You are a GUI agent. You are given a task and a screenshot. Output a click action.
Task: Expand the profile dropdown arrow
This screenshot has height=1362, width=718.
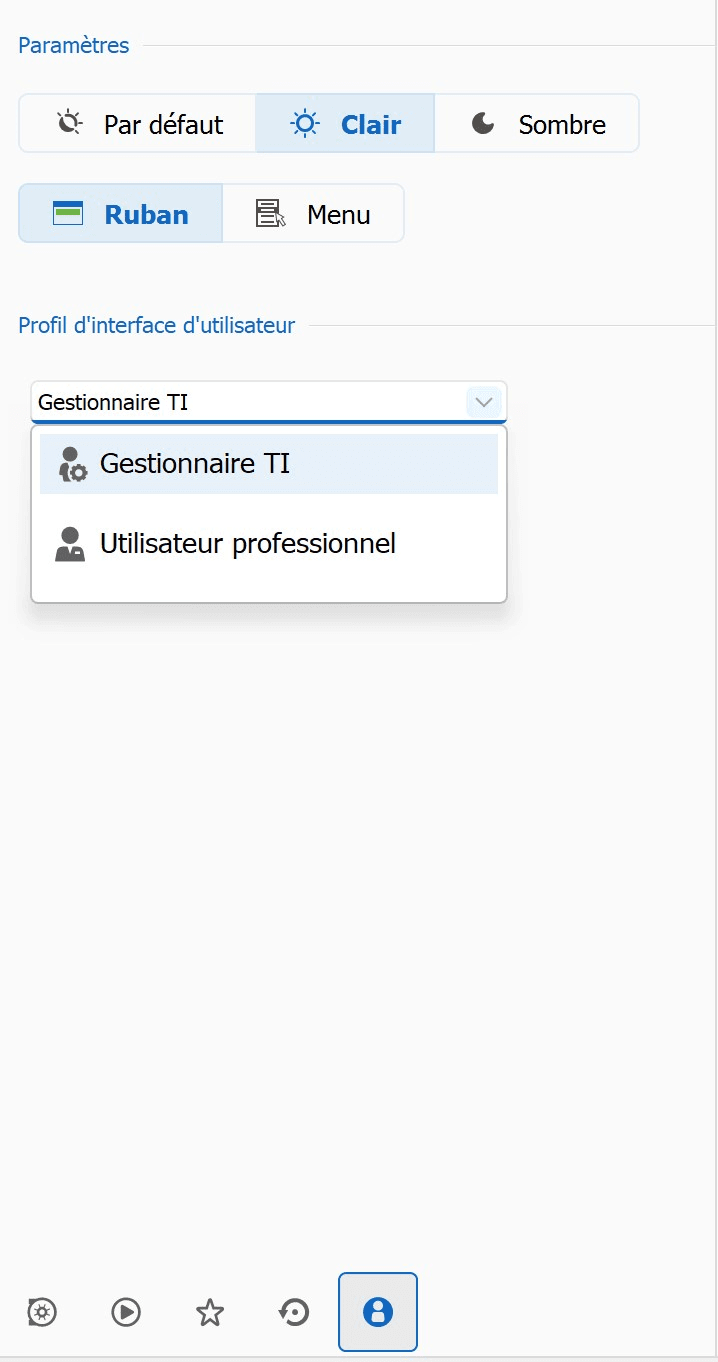click(484, 402)
